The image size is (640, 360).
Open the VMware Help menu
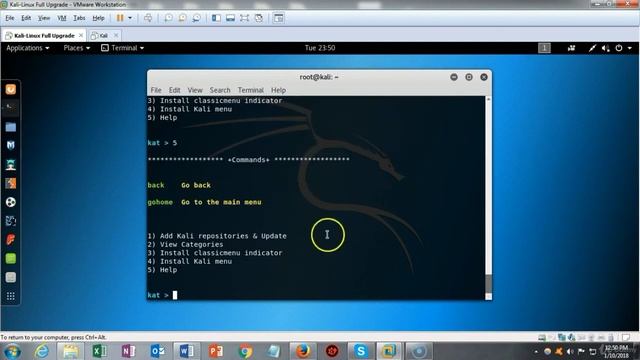[x=98, y=18]
